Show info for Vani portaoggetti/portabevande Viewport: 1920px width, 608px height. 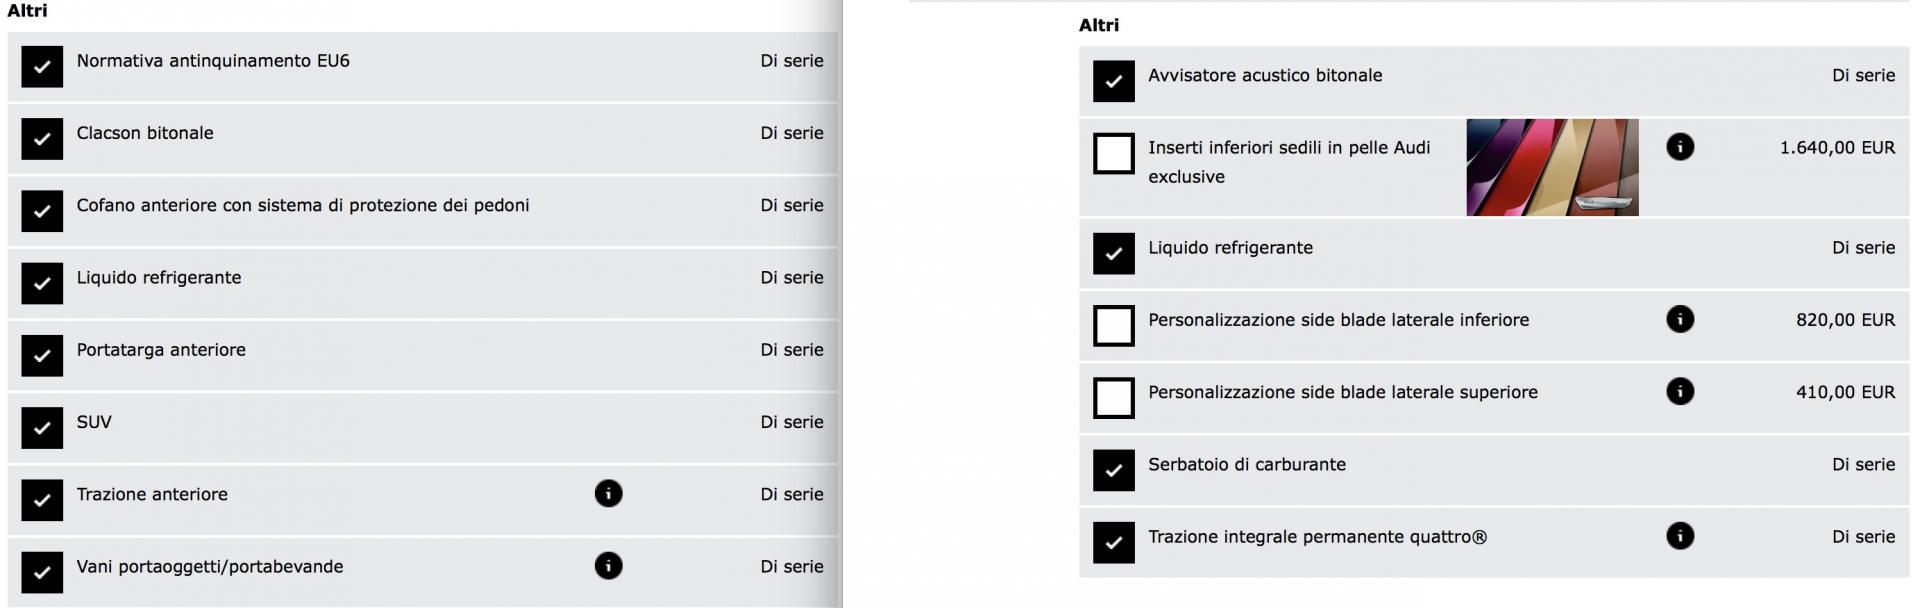608,566
